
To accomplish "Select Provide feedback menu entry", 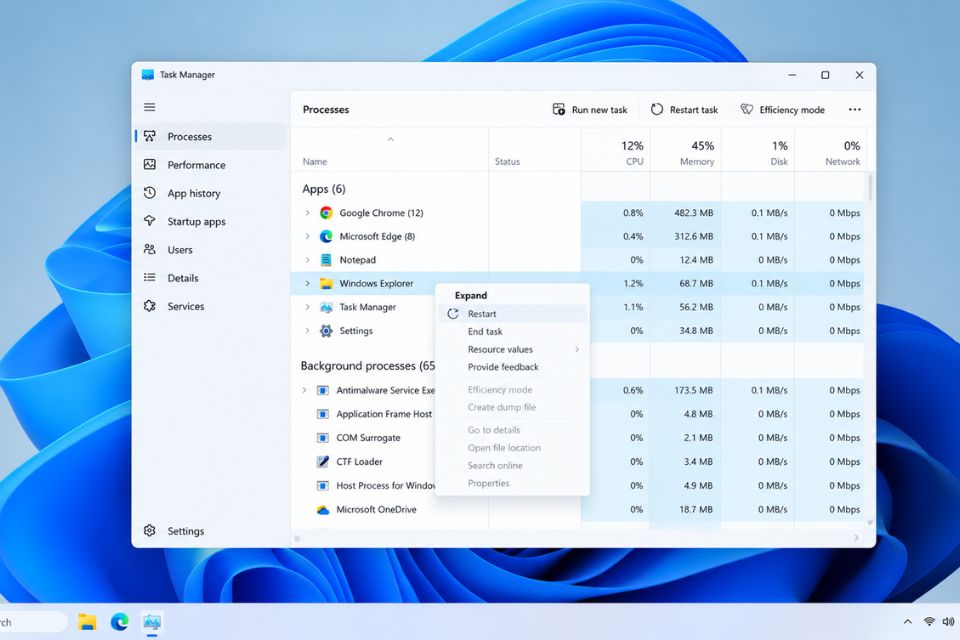I will click(512, 367).
